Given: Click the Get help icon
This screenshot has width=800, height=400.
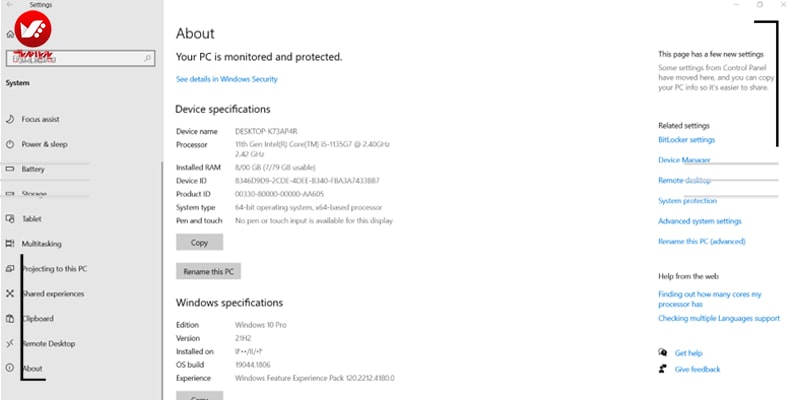Looking at the screenshot, I should (663, 353).
